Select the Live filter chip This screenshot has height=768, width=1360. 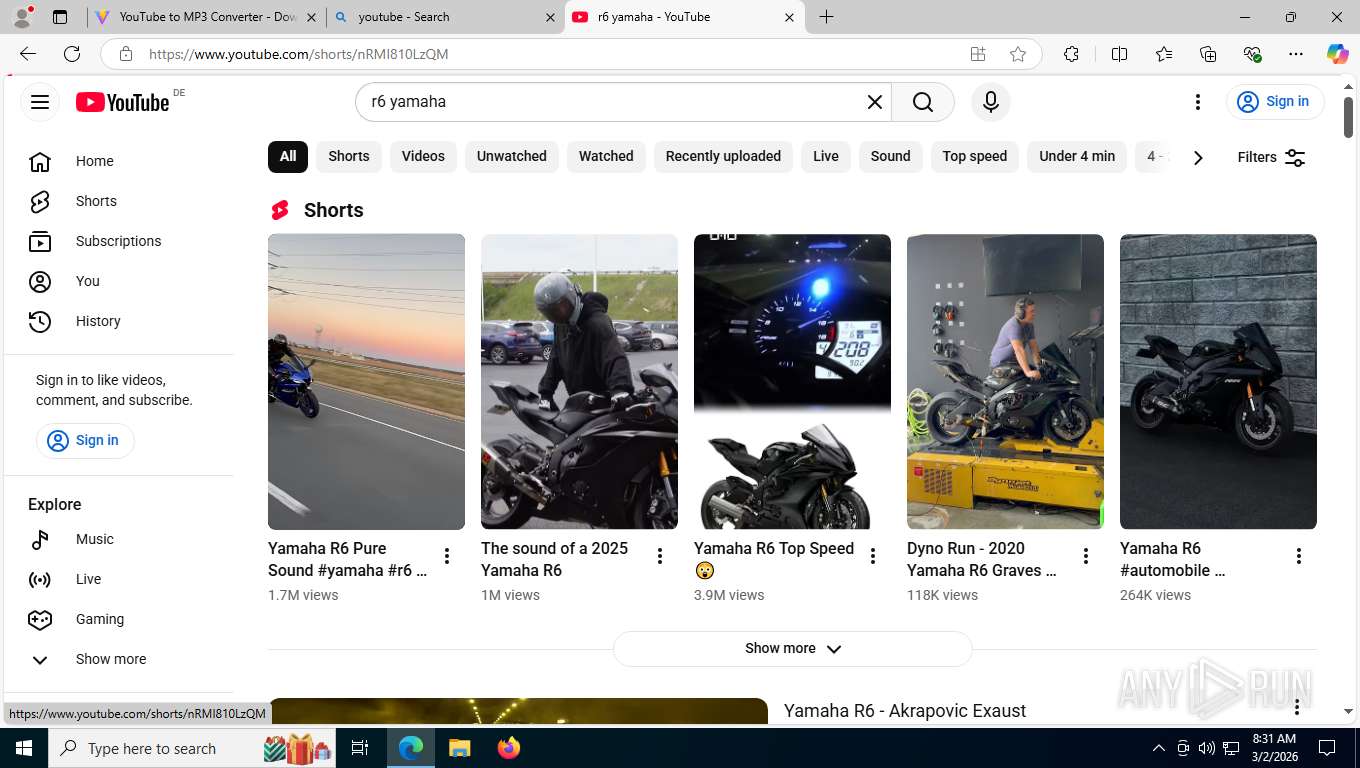(826, 156)
